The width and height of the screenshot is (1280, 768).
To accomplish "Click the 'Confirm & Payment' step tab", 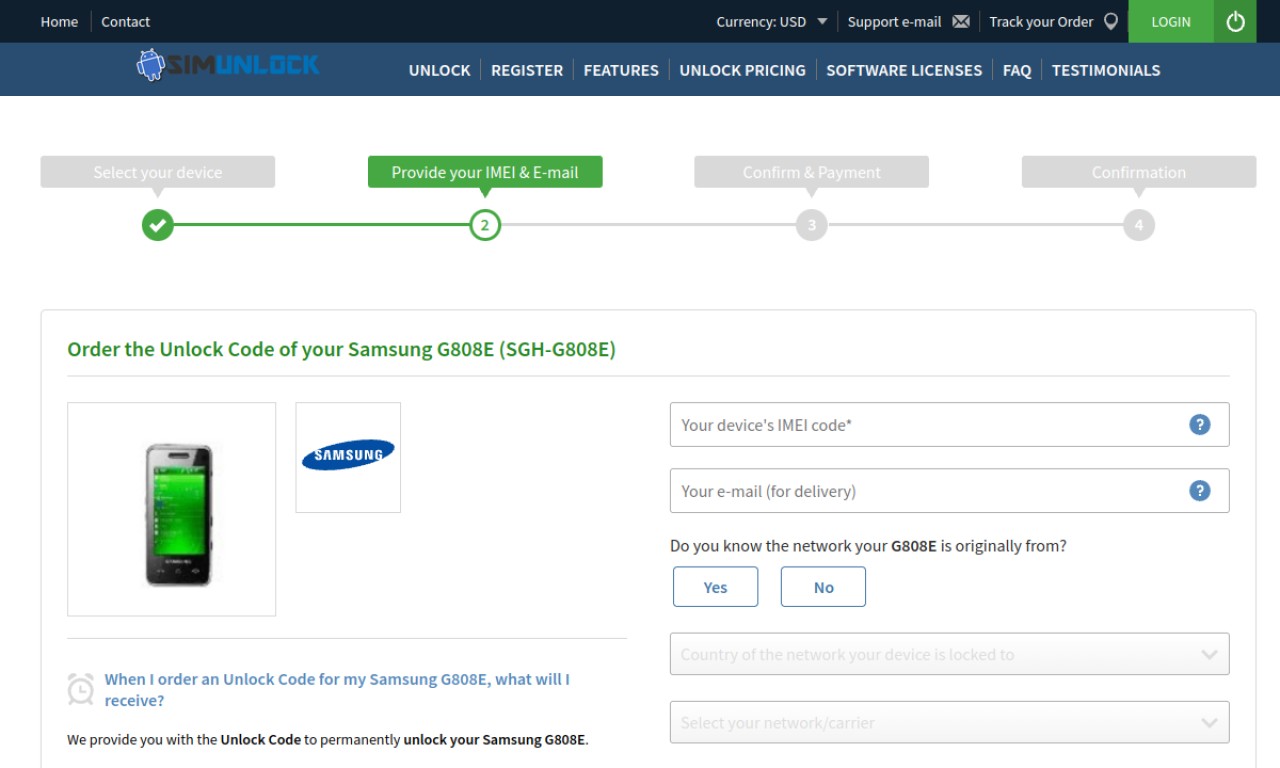I will 812,172.
